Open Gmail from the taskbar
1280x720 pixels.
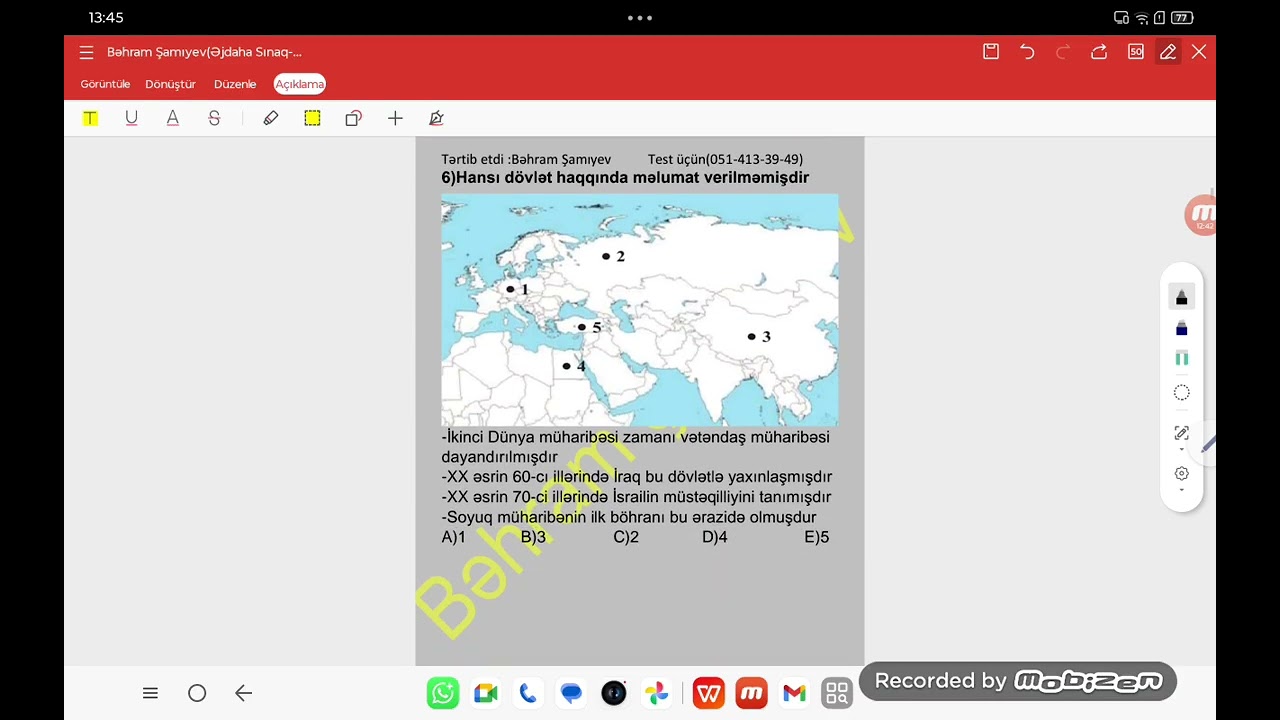(x=794, y=693)
